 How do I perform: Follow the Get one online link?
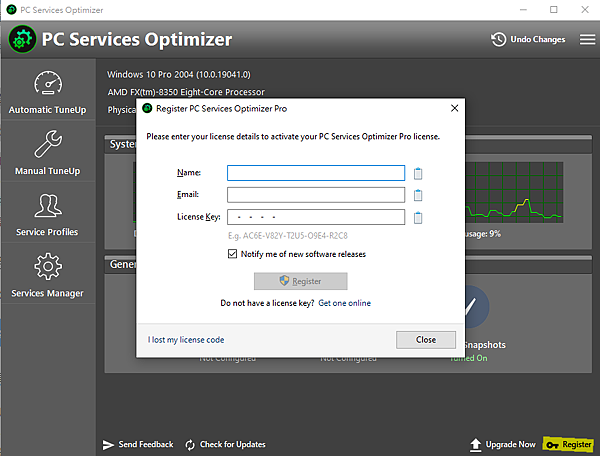pyautogui.click(x=344, y=303)
